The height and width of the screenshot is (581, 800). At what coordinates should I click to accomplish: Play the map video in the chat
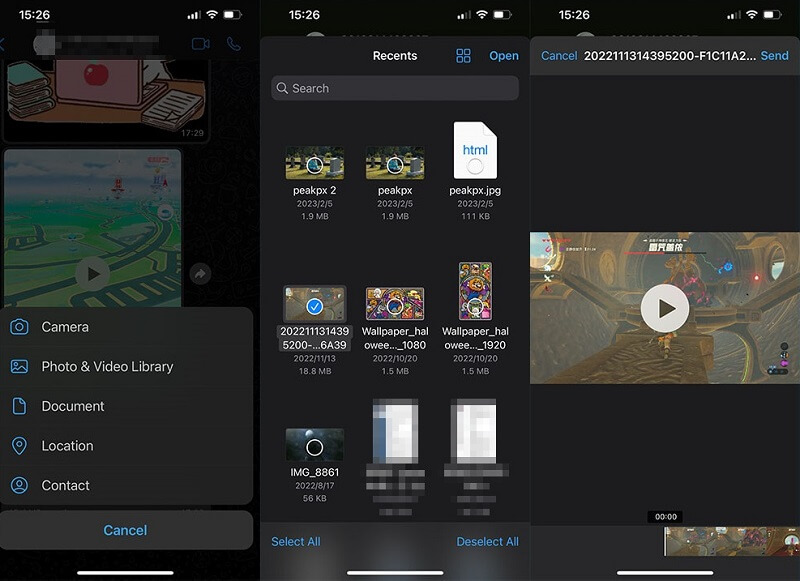pos(92,274)
